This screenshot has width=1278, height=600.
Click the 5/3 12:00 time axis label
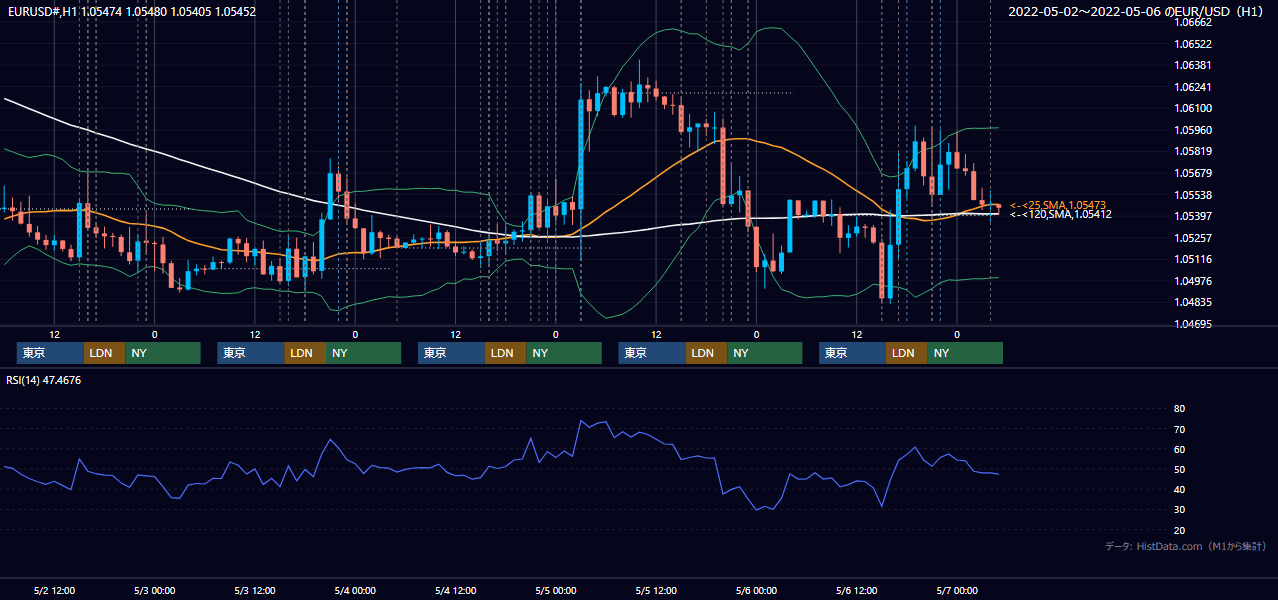[x=255, y=590]
